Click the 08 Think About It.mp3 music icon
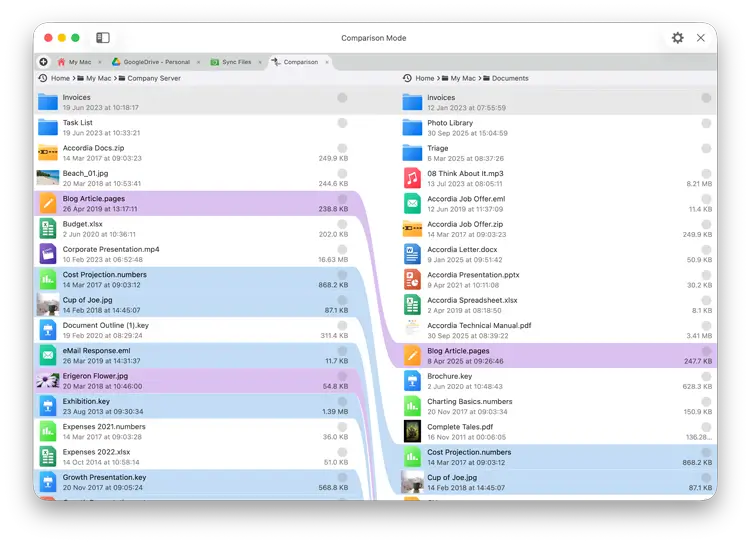 pyautogui.click(x=412, y=178)
